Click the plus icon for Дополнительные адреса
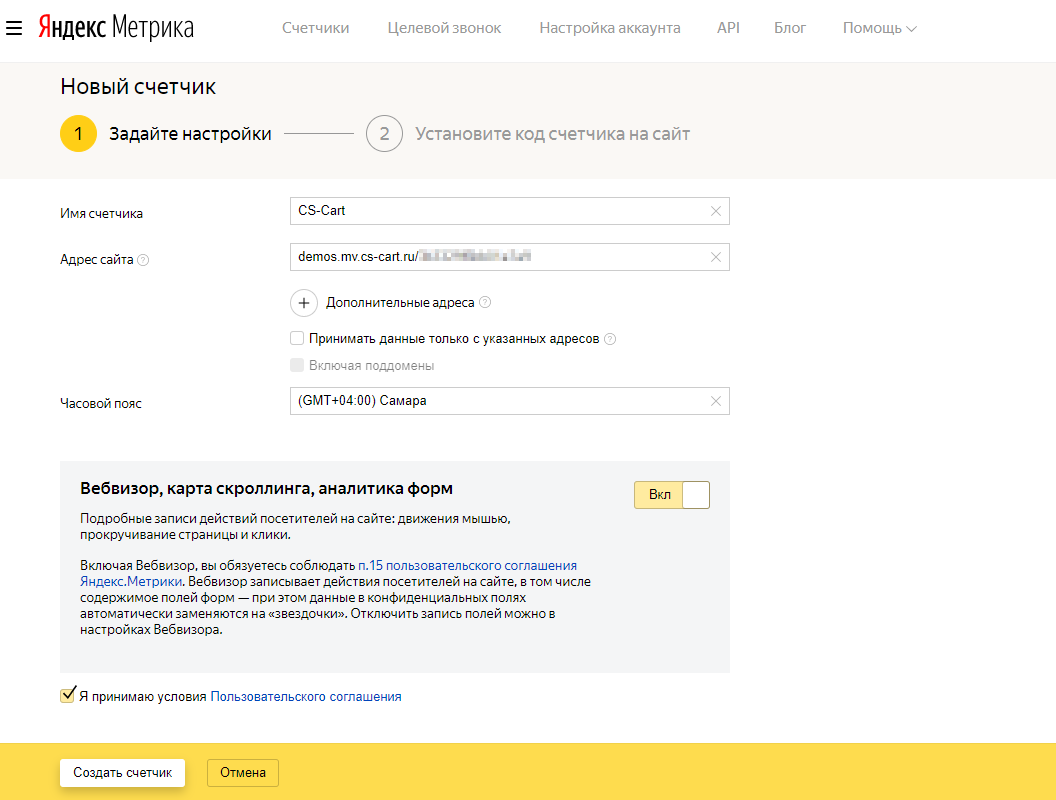 (303, 302)
